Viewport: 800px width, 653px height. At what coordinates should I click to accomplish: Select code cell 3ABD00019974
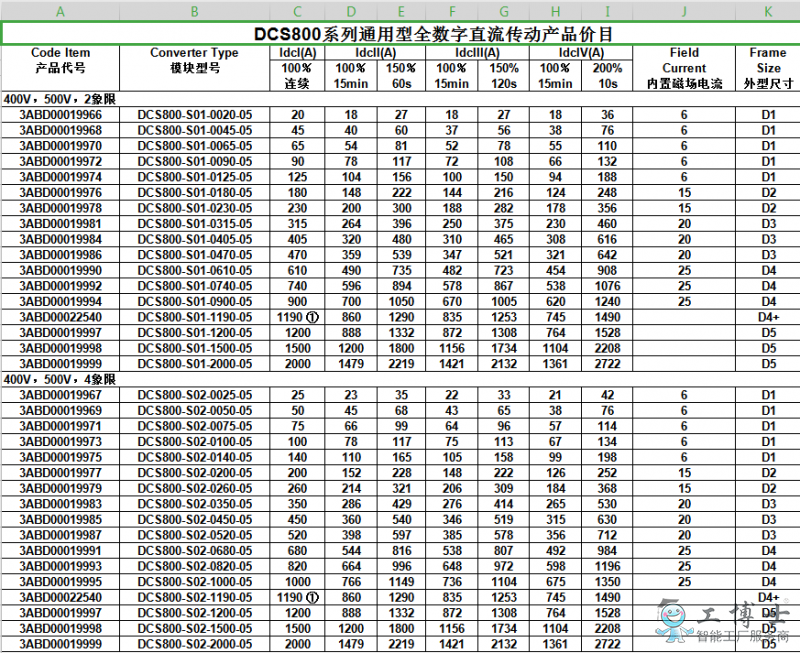click(x=60, y=177)
